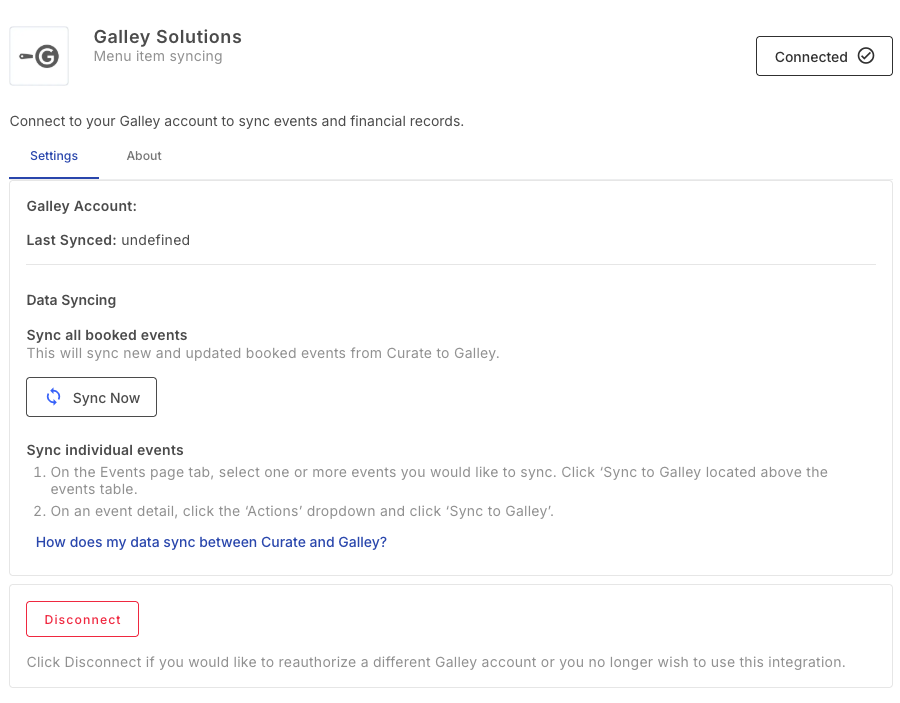Click the 'Menu item syncing' subtitle

[157, 57]
